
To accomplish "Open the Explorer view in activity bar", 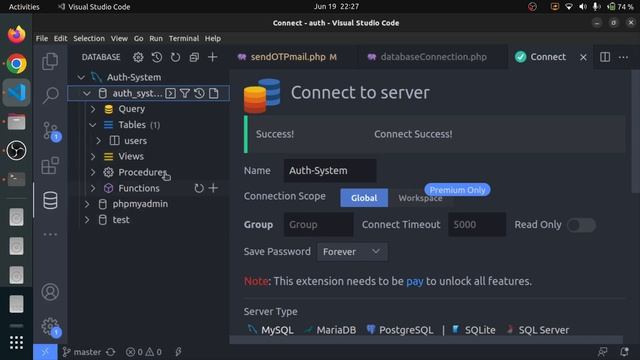I will 50,61.
